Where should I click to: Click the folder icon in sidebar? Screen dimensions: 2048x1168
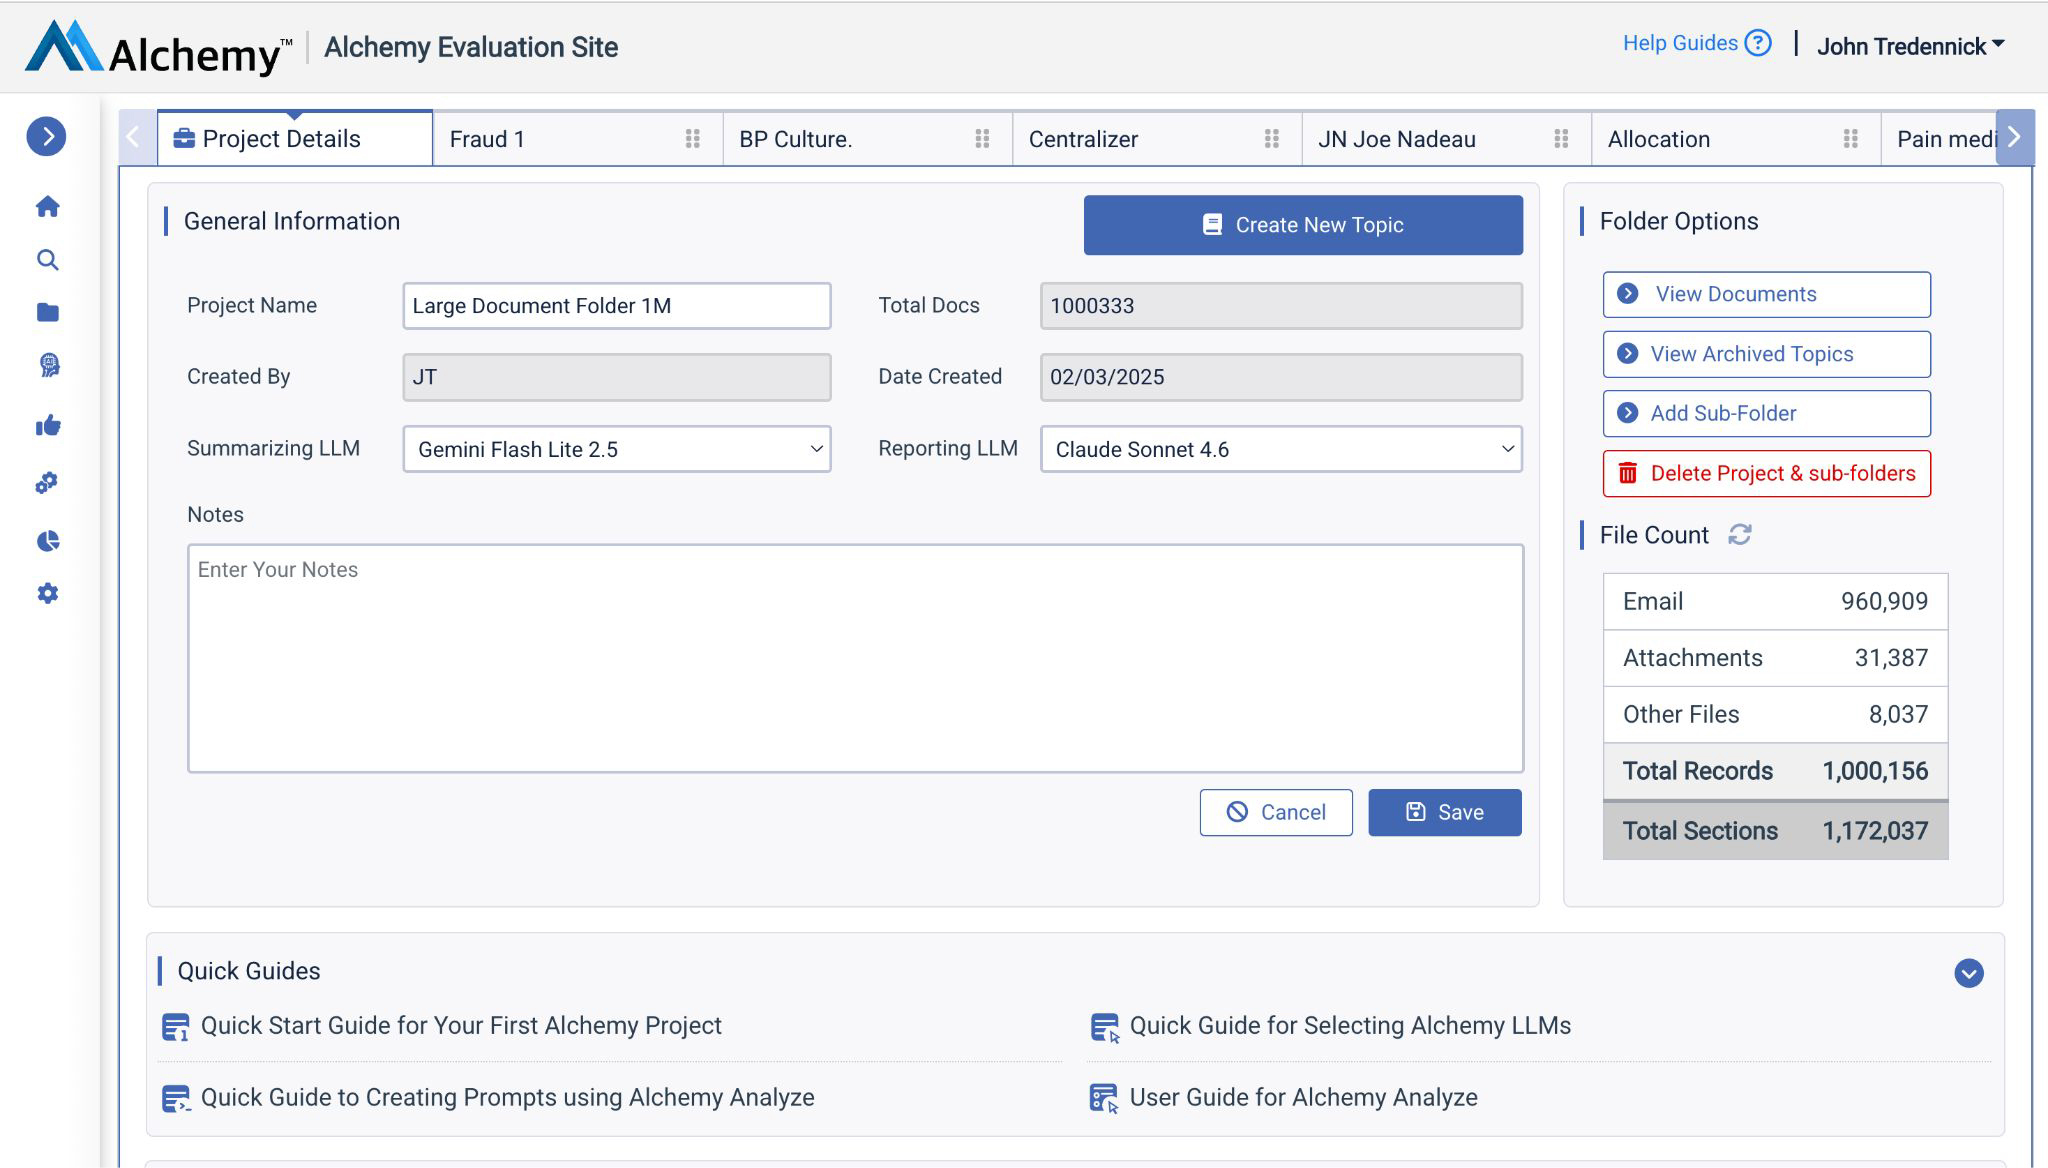[47, 313]
